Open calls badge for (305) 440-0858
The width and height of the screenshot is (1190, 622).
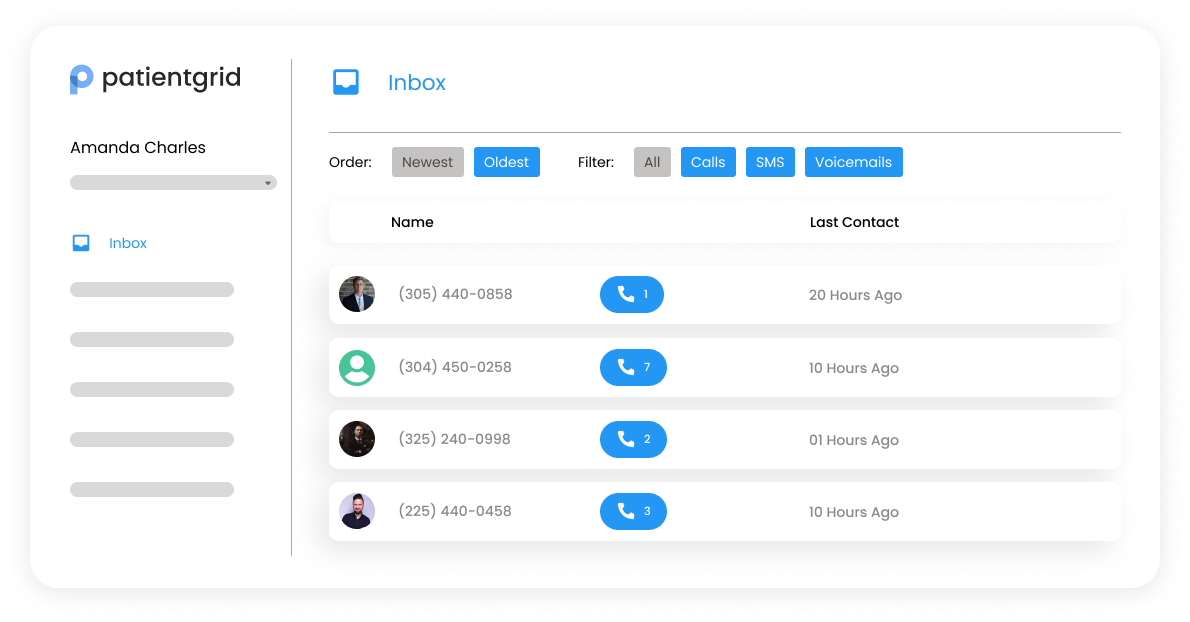(631, 294)
